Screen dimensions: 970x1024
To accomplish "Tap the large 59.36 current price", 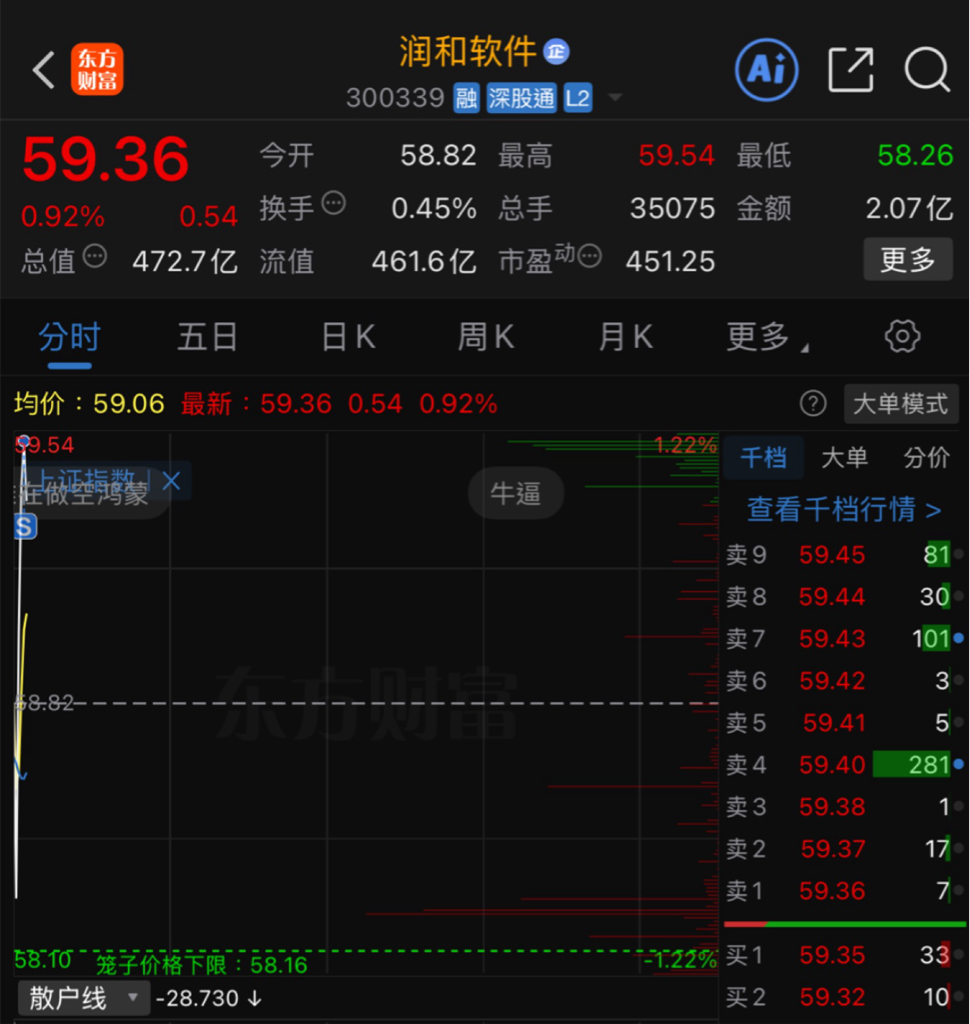I will pos(106,159).
